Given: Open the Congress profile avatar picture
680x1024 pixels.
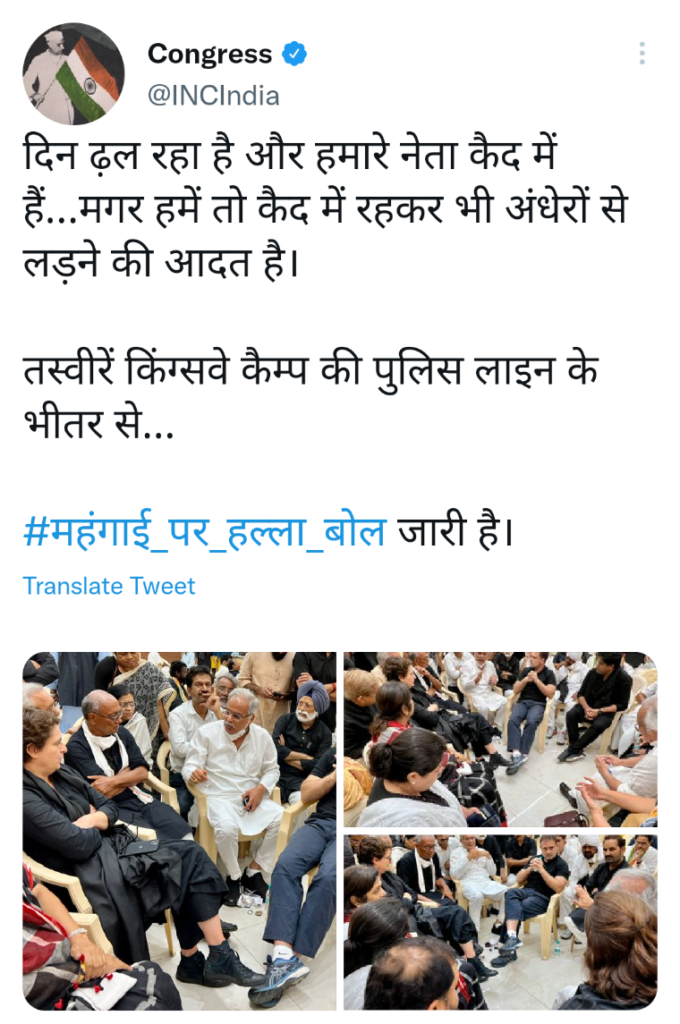Looking at the screenshot, I should coord(73,74).
